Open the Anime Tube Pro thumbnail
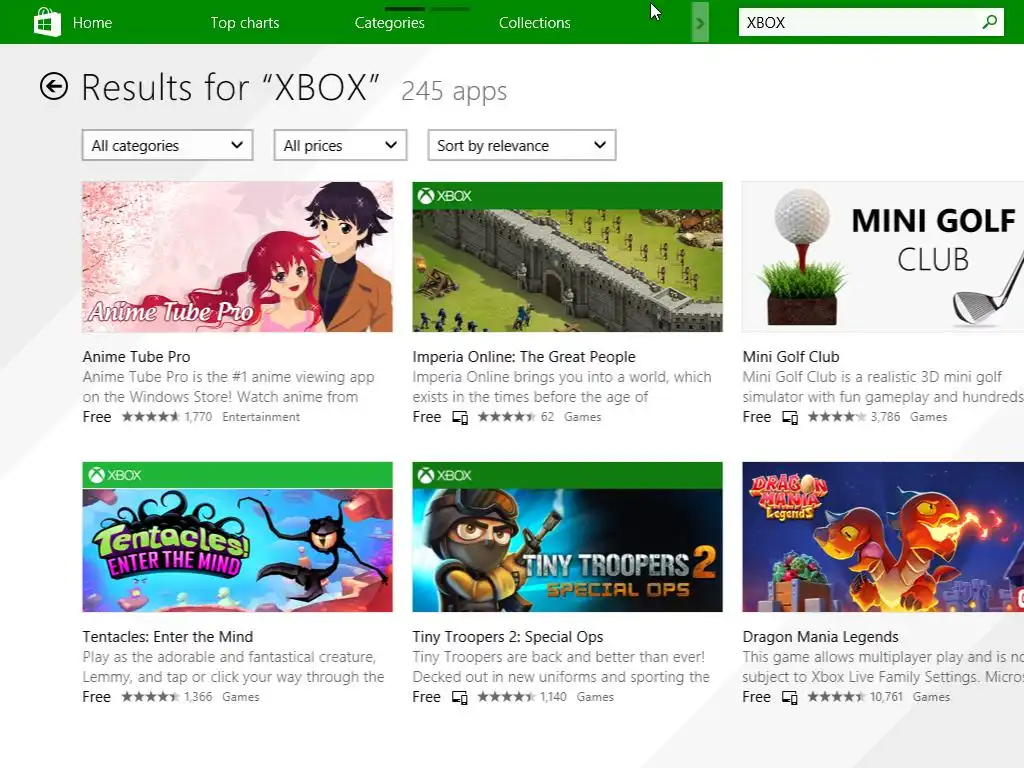The width and height of the screenshot is (1024, 768). click(238, 257)
